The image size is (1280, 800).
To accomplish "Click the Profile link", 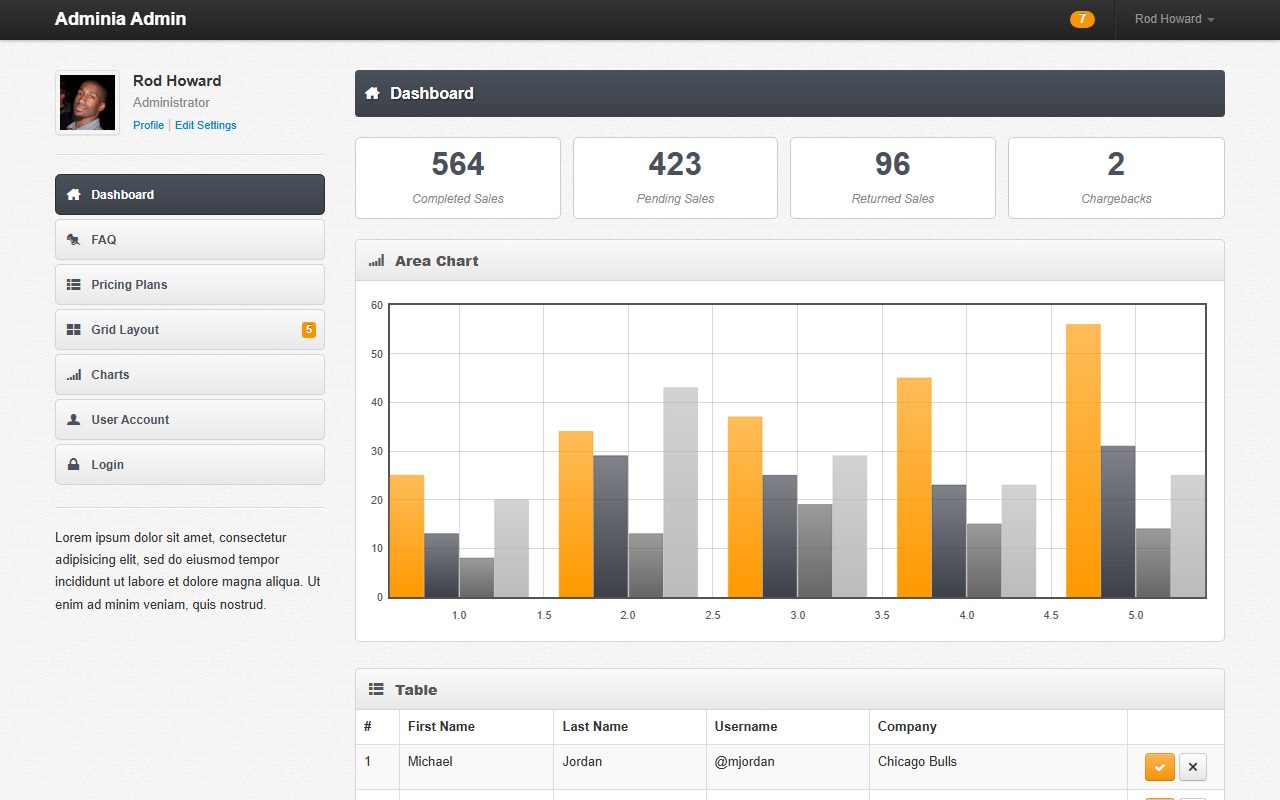I will pos(148,125).
